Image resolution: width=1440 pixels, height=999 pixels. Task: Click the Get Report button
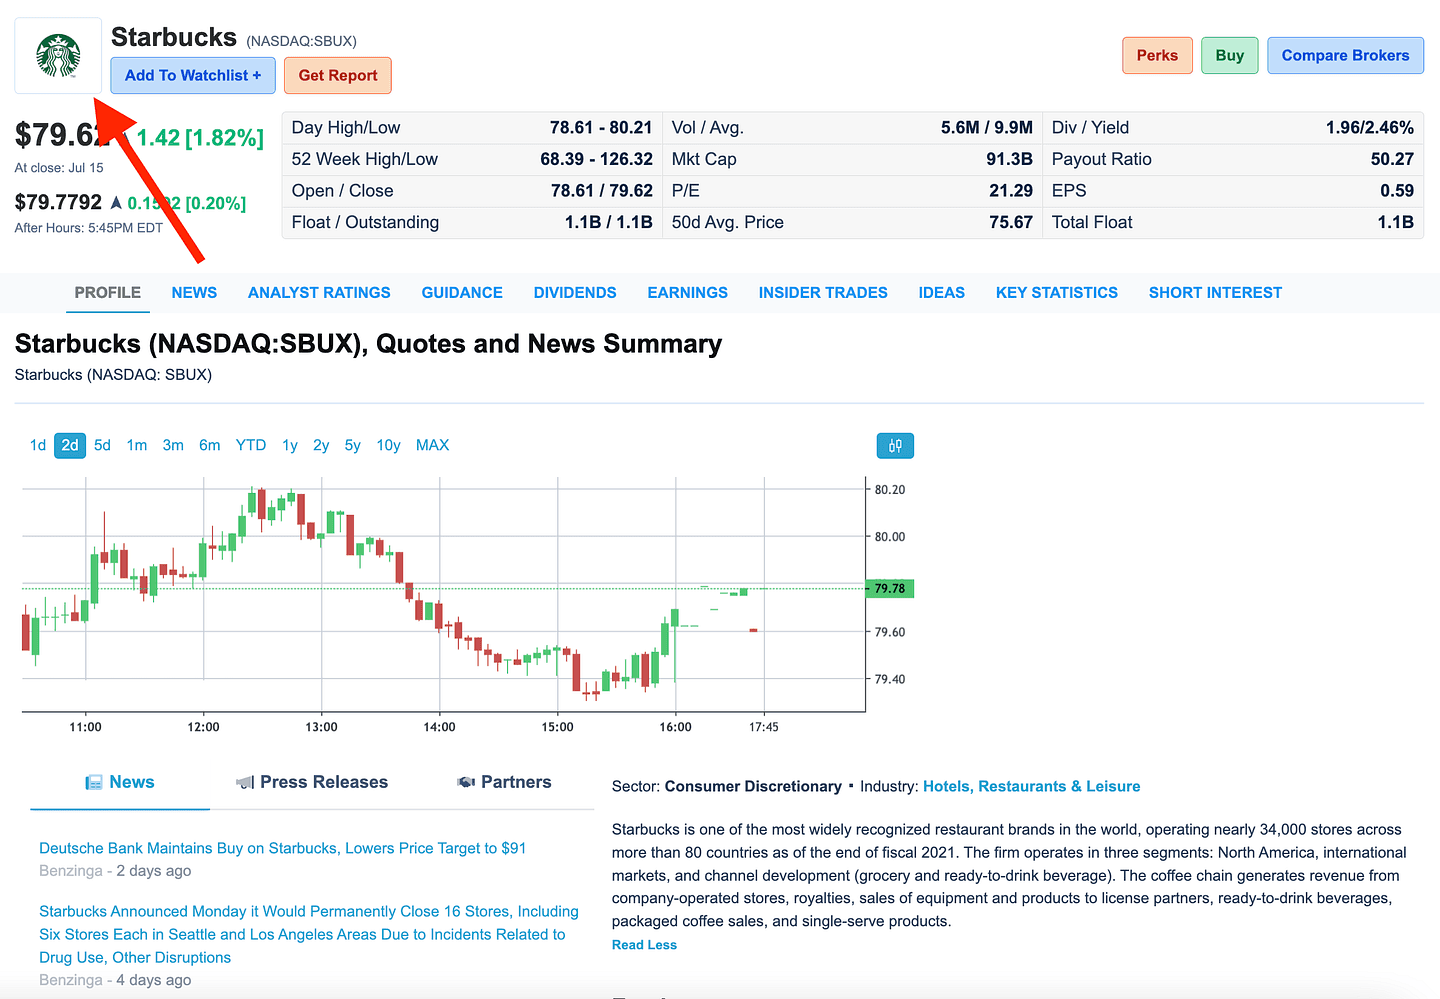coord(338,75)
